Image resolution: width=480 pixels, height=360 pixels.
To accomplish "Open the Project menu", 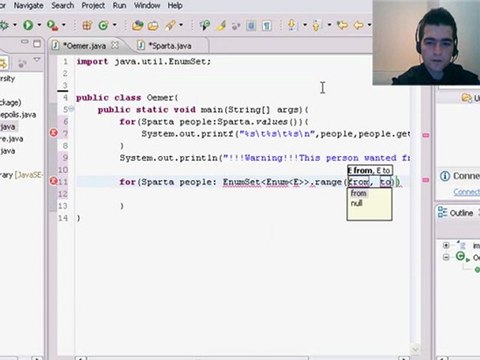I will (x=93, y=6).
